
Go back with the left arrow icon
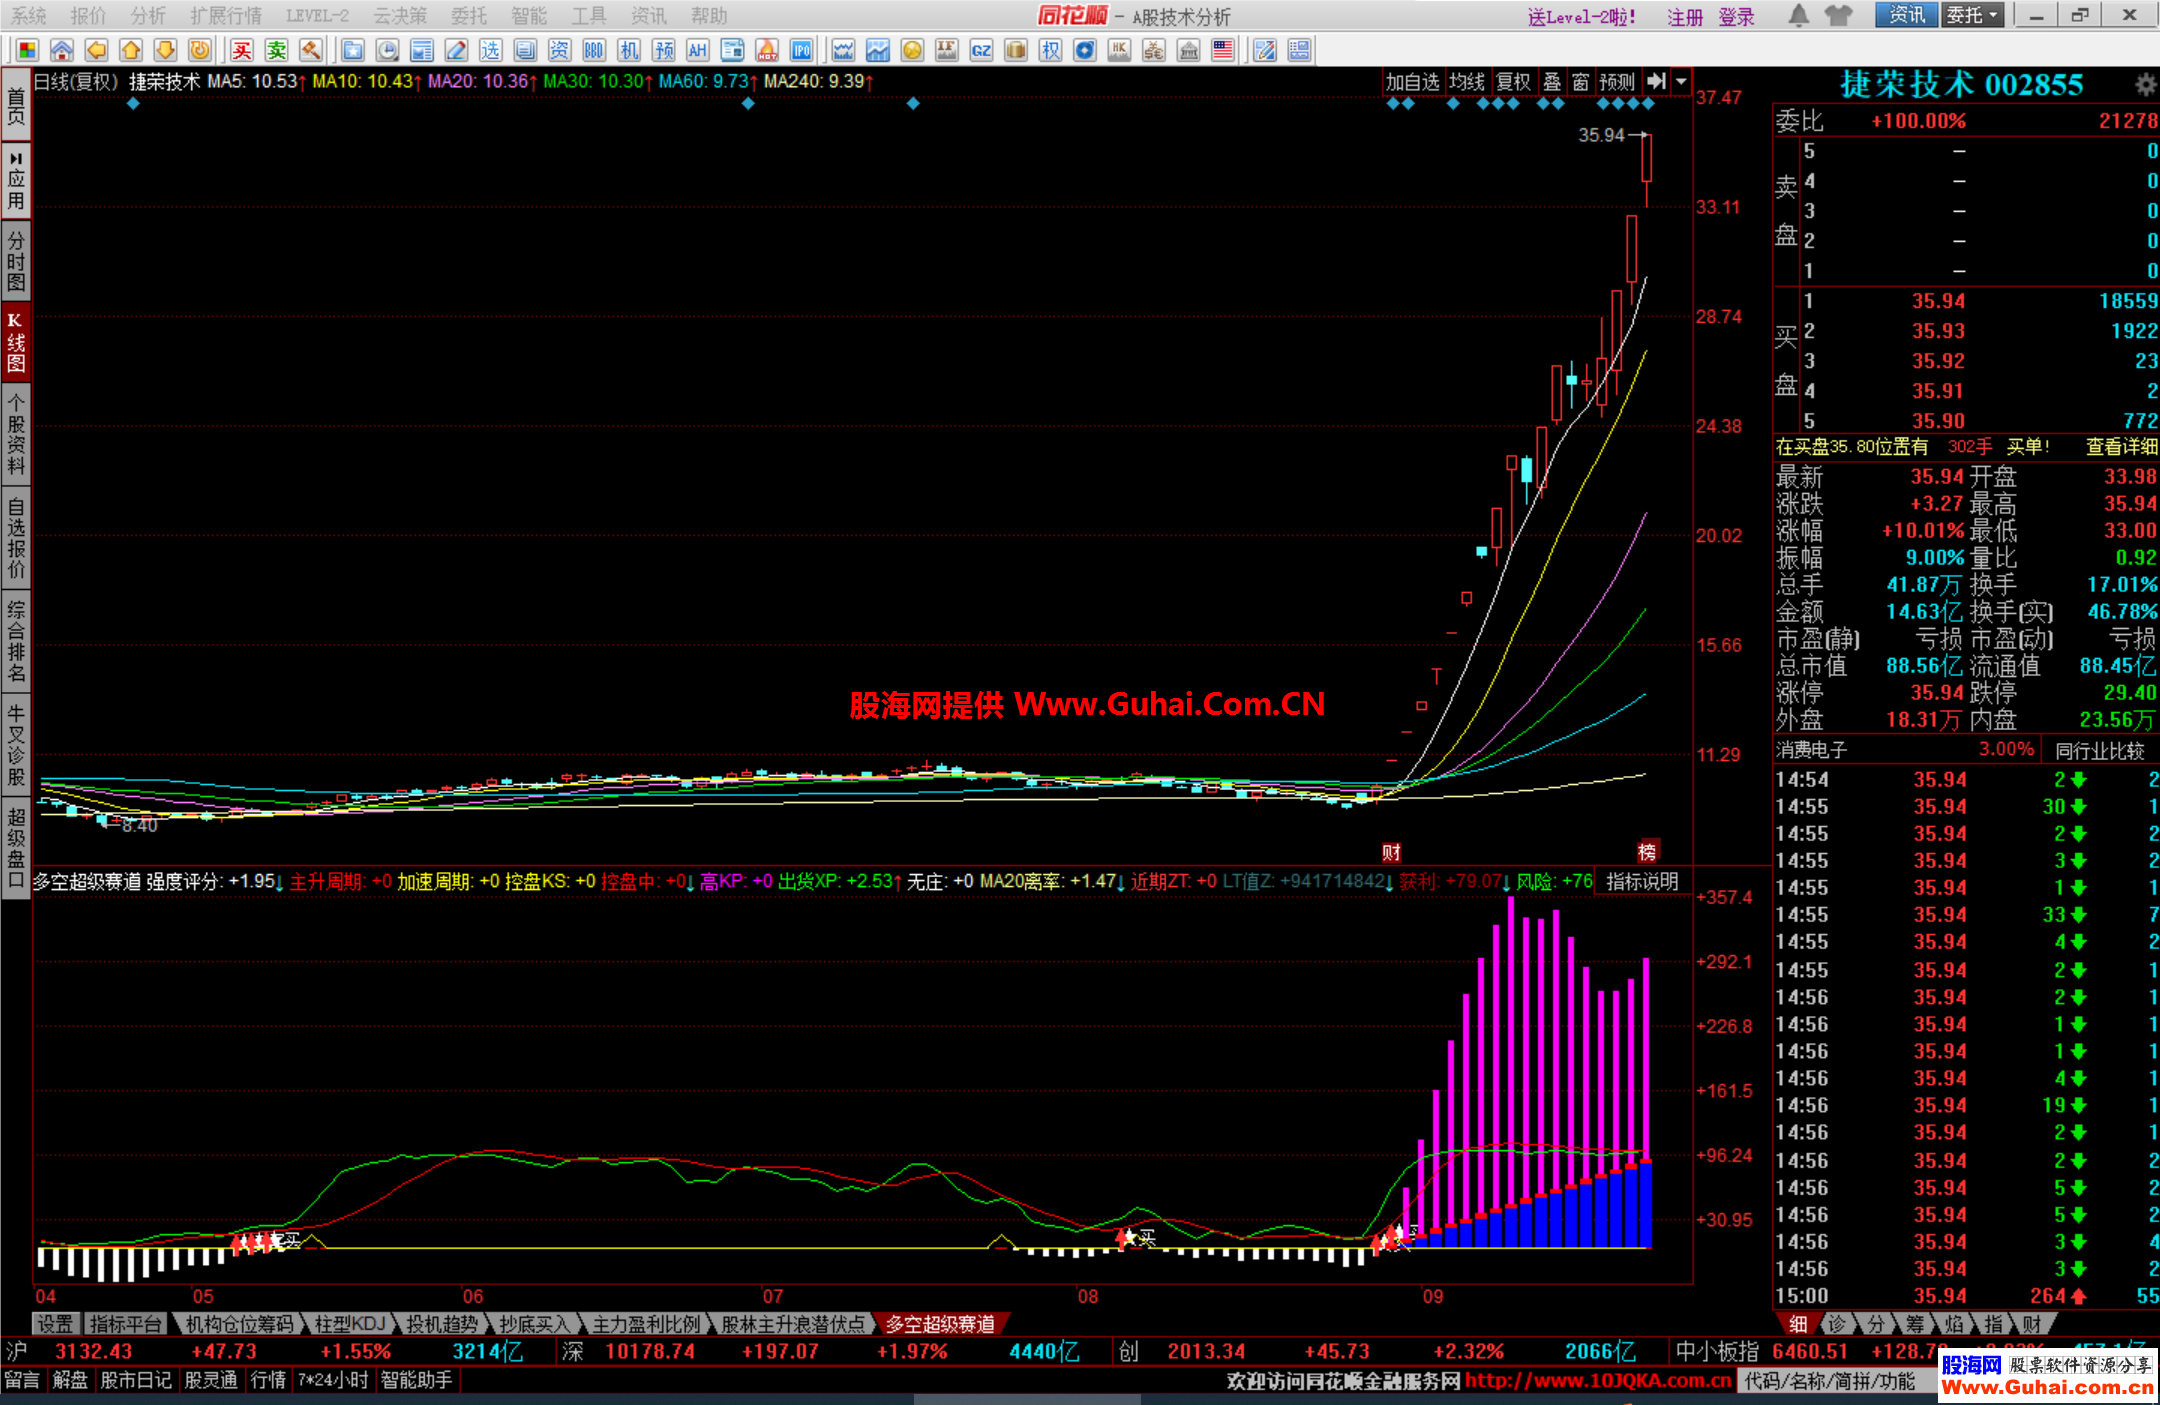96,50
